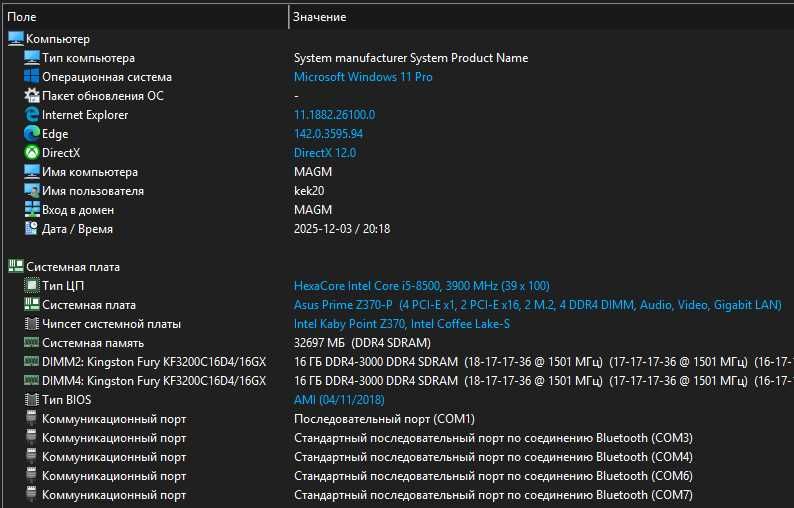Screen dimensions: 794x508
Task: Click the Чипсет системной платы chip icon
Action: (x=32, y=324)
